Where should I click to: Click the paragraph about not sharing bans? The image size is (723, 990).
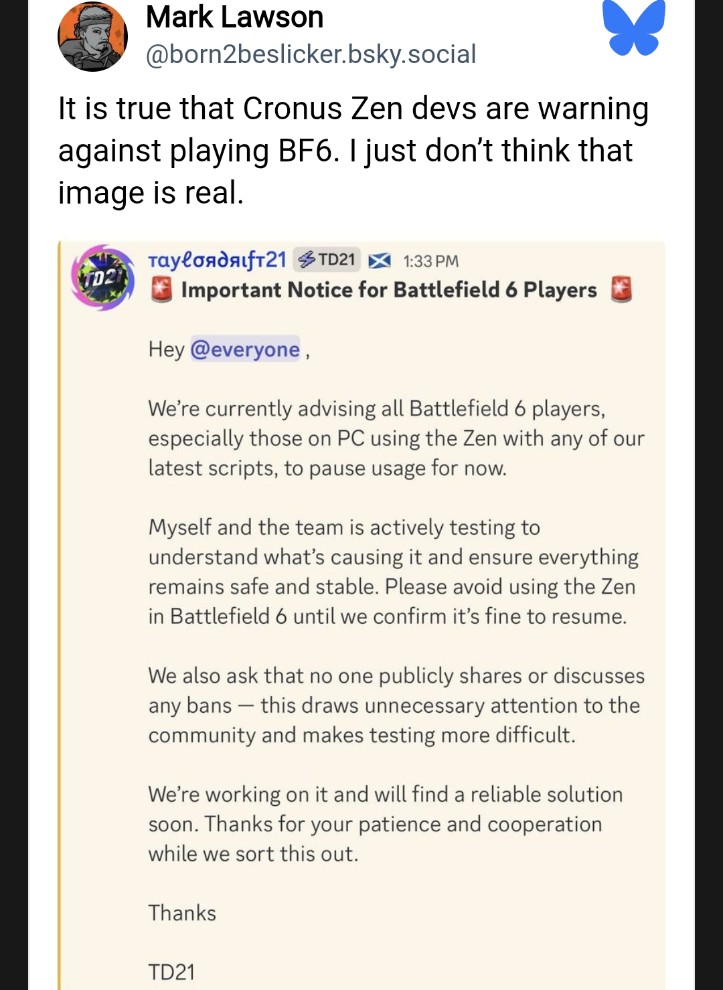[x=396, y=705]
